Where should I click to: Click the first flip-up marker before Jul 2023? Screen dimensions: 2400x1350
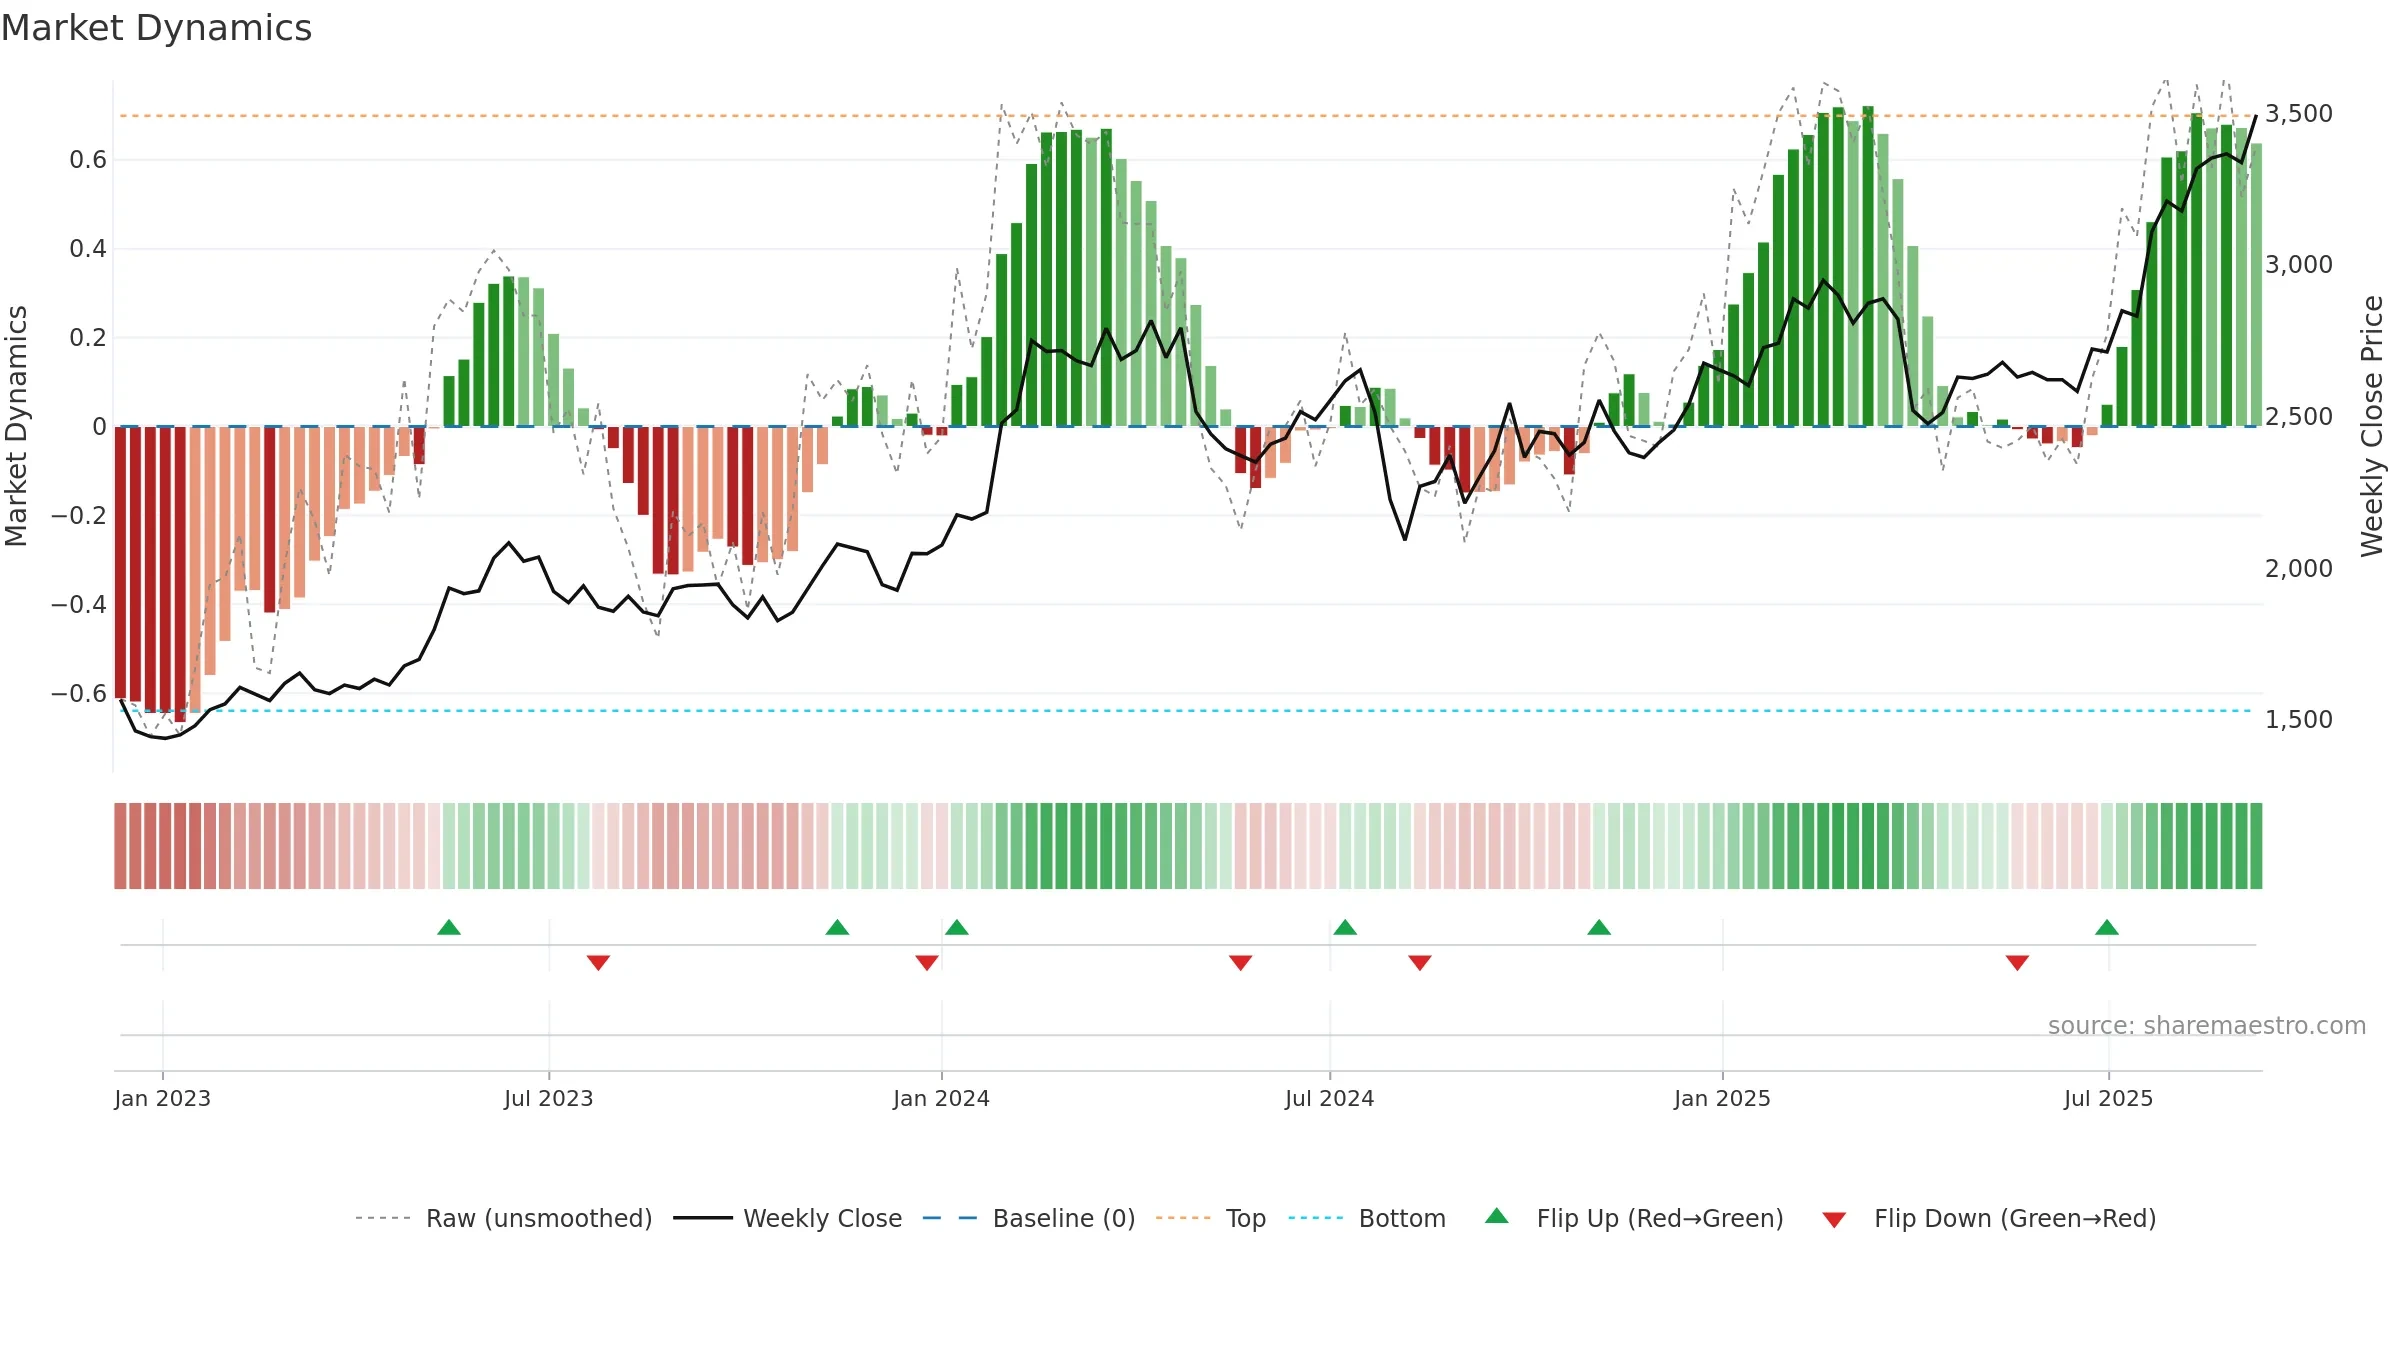click(x=449, y=927)
